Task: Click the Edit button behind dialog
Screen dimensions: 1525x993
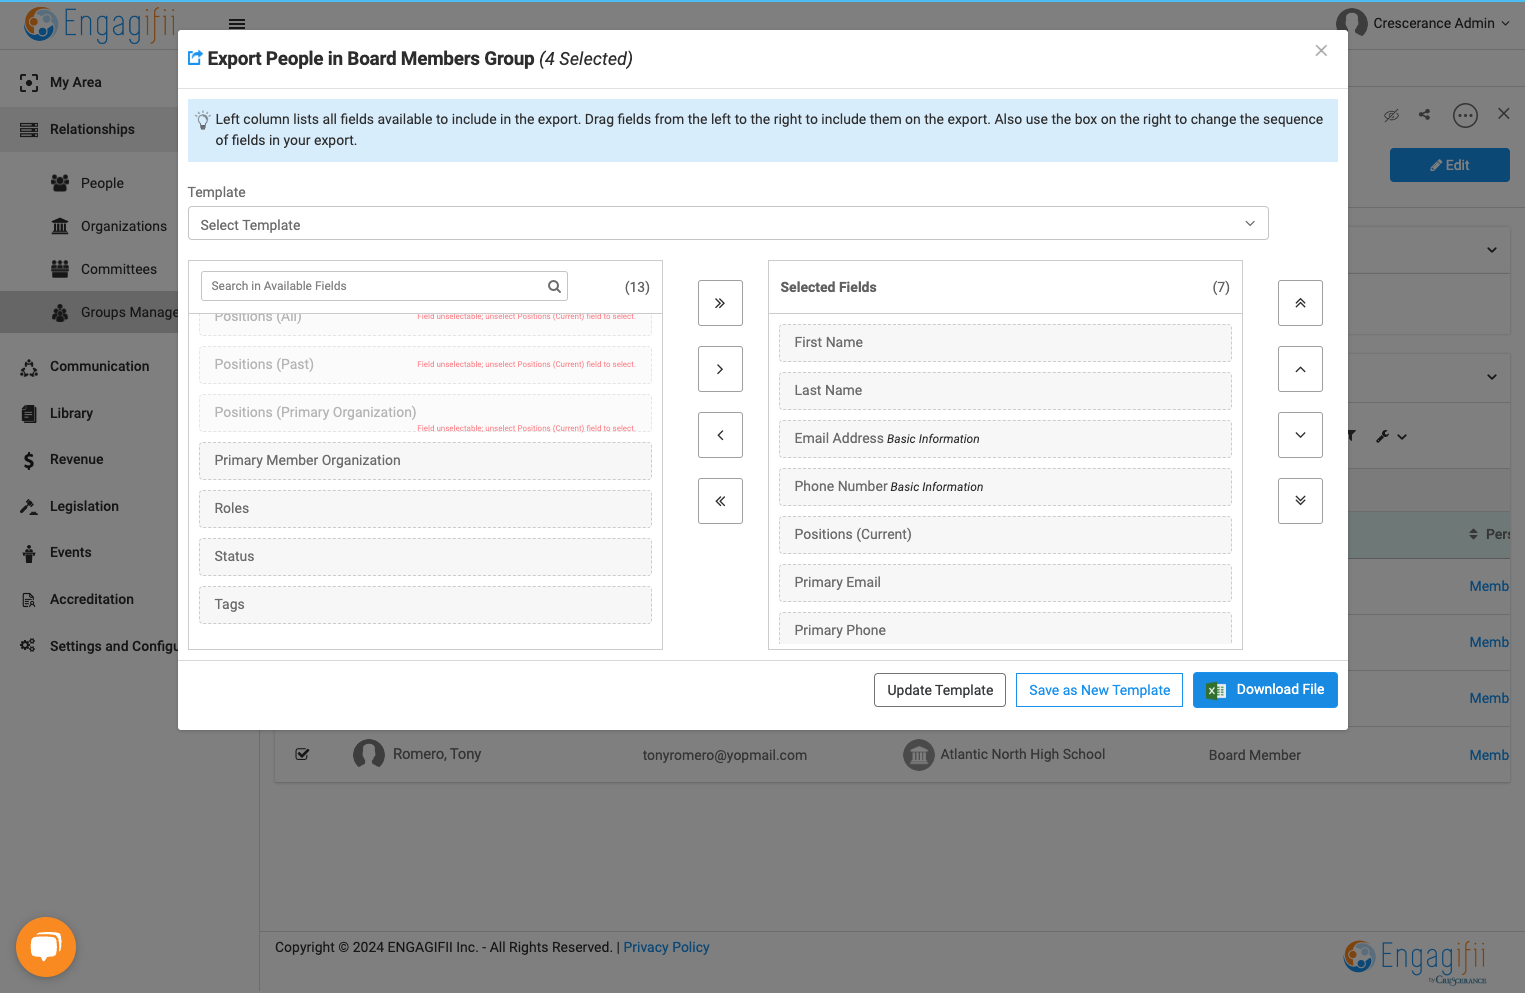Action: [x=1449, y=165]
